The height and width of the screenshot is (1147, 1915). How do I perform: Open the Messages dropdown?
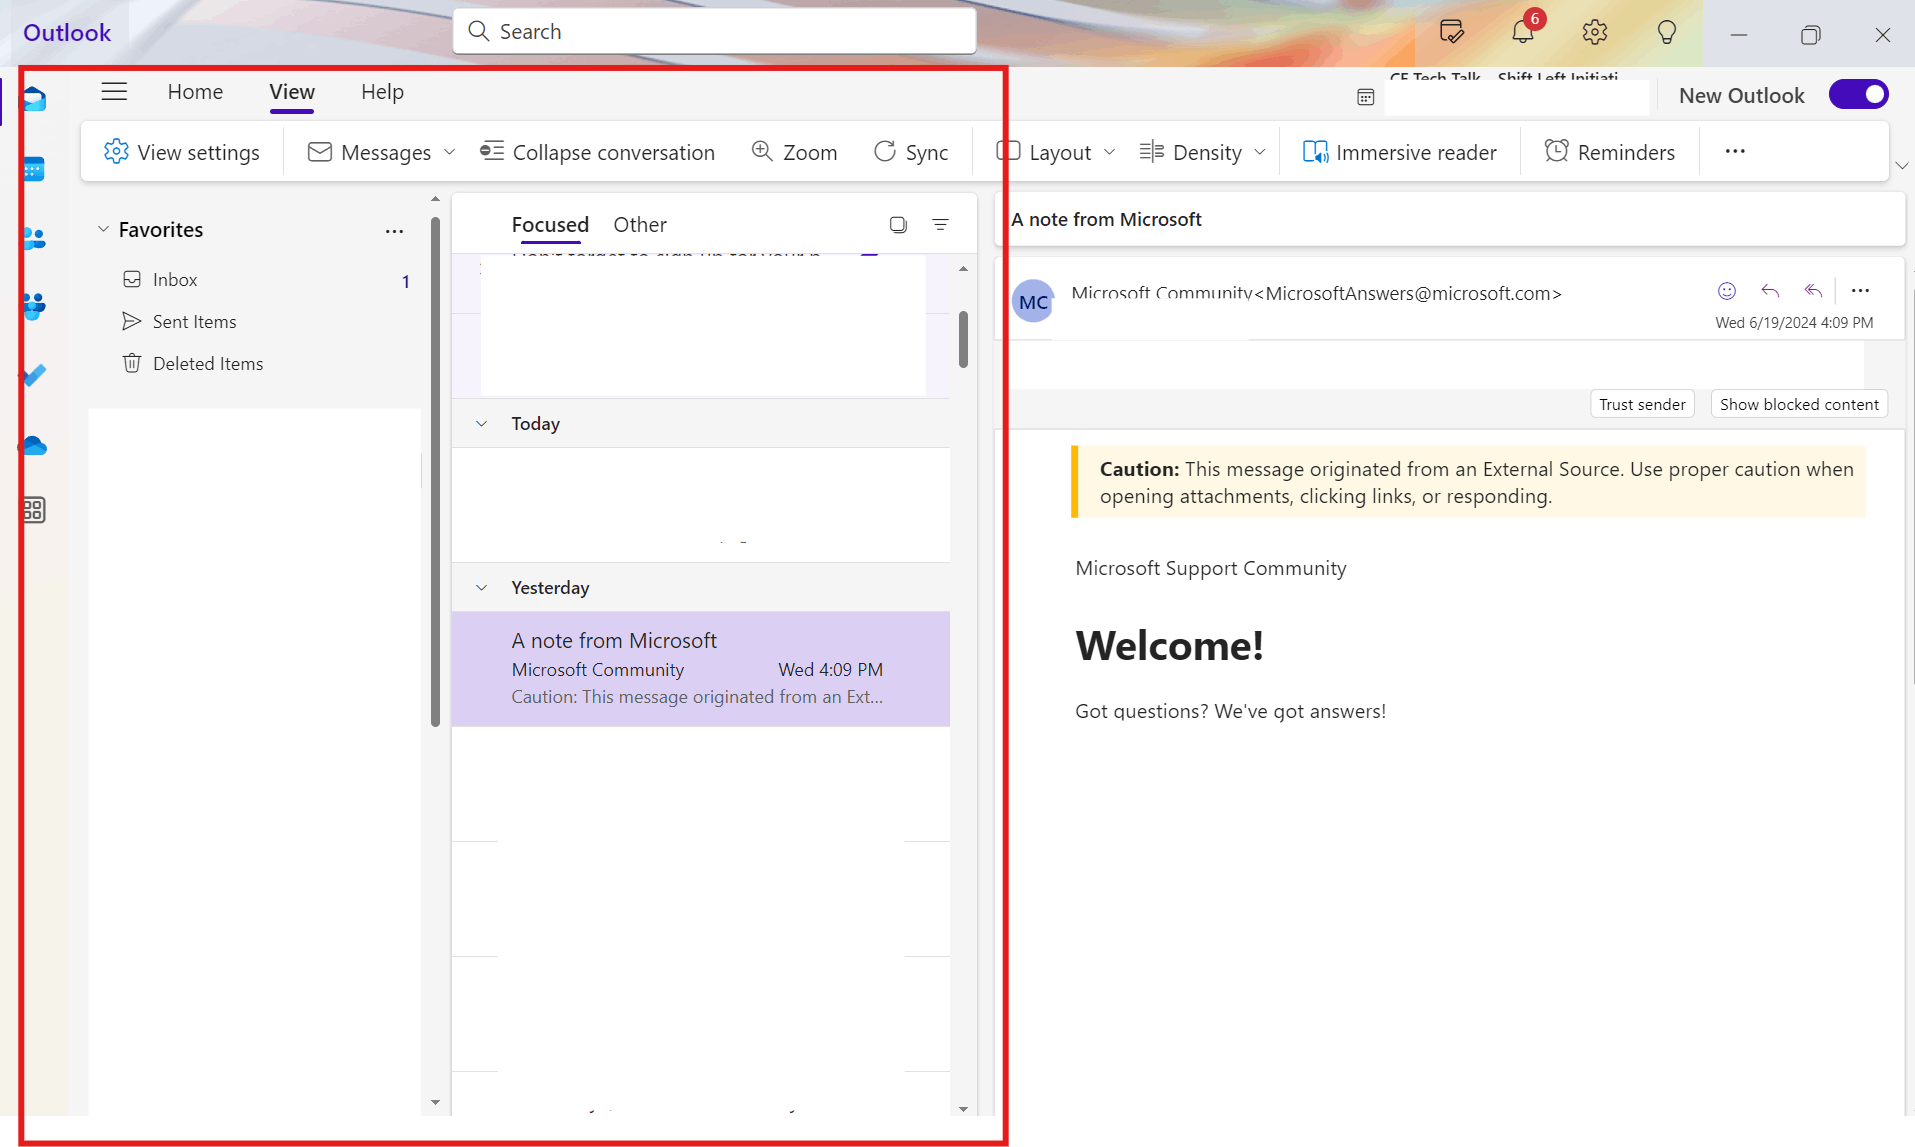click(382, 152)
